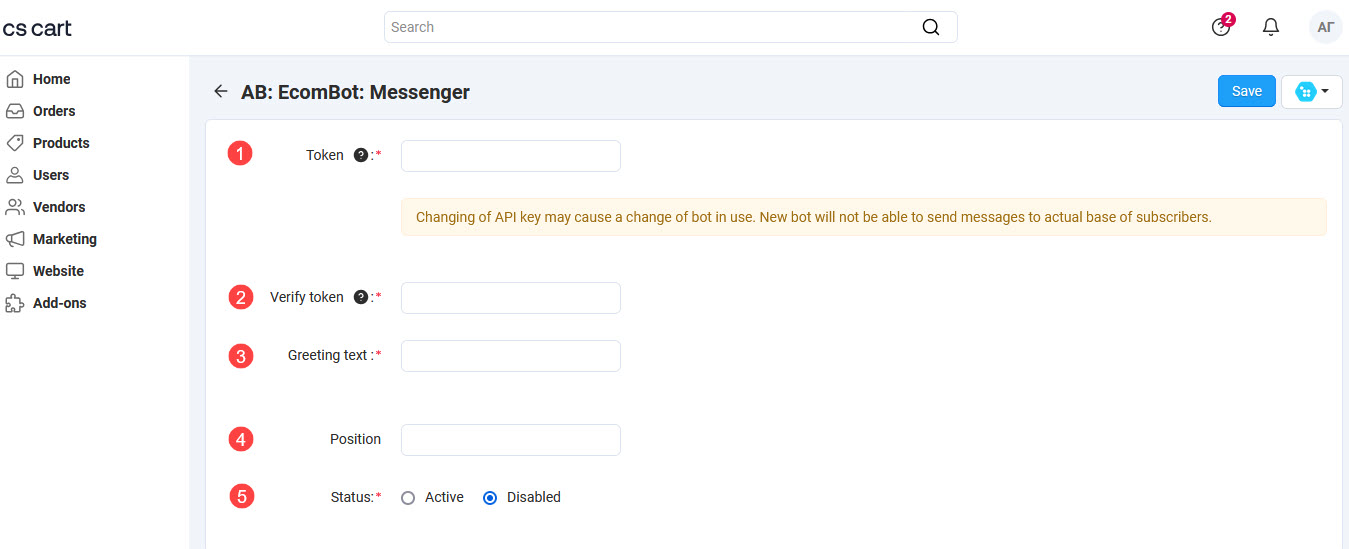Click the AB: EcomBot: Messenger page title

tap(355, 92)
